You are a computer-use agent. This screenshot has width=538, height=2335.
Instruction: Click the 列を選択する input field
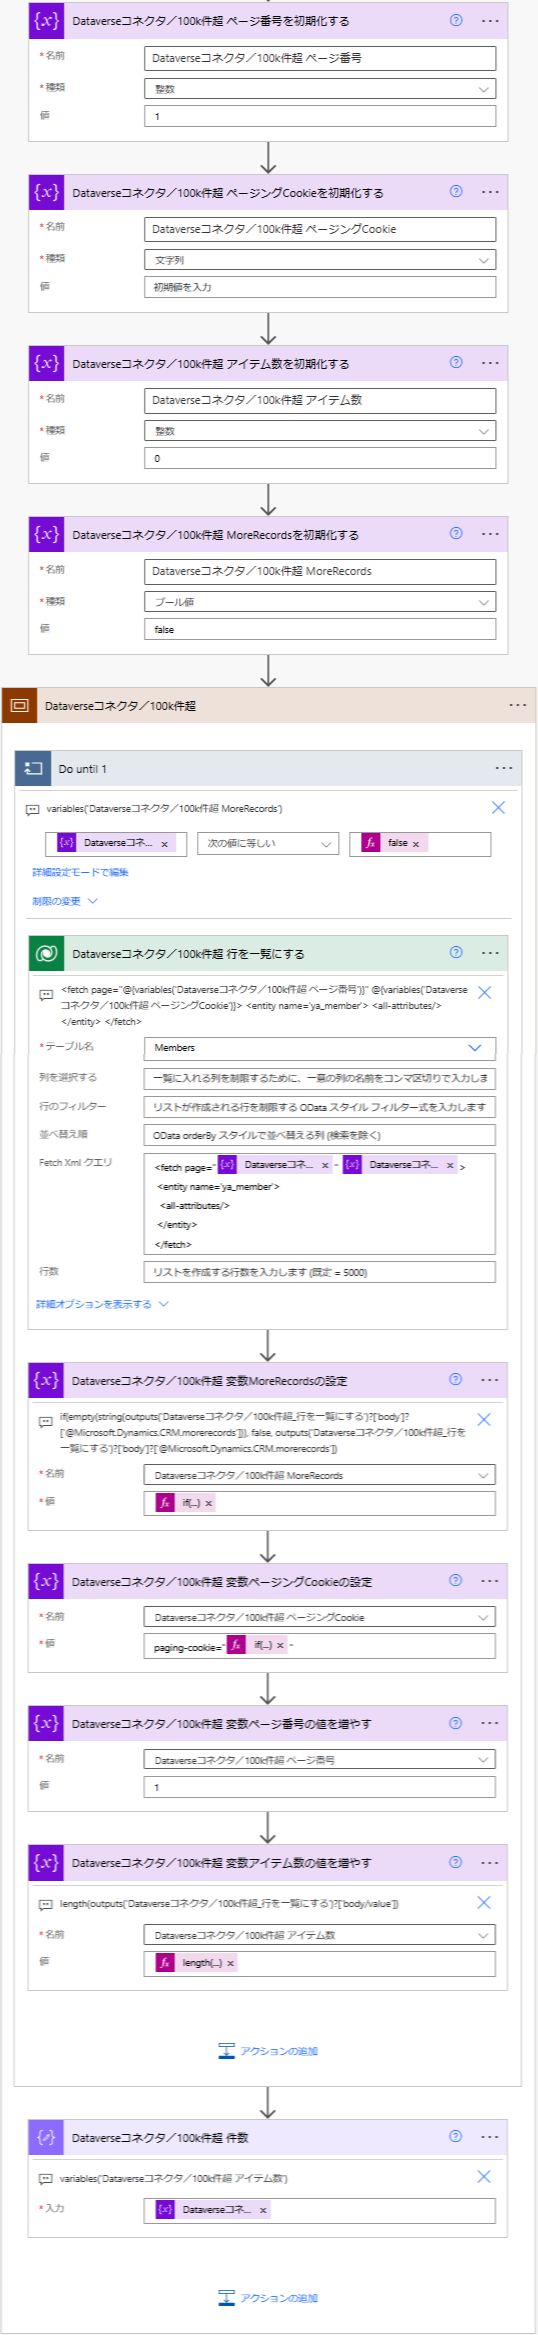pos(320,1078)
